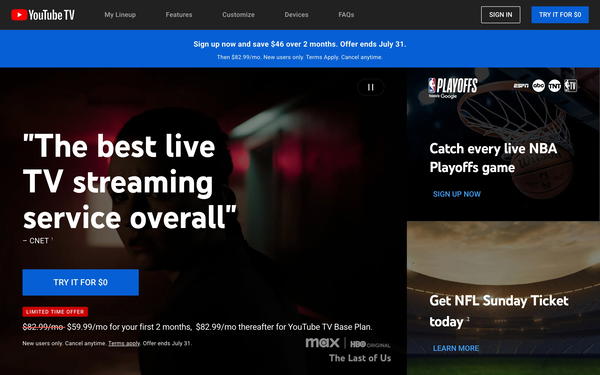Open the FAQs nav item

(x=346, y=15)
